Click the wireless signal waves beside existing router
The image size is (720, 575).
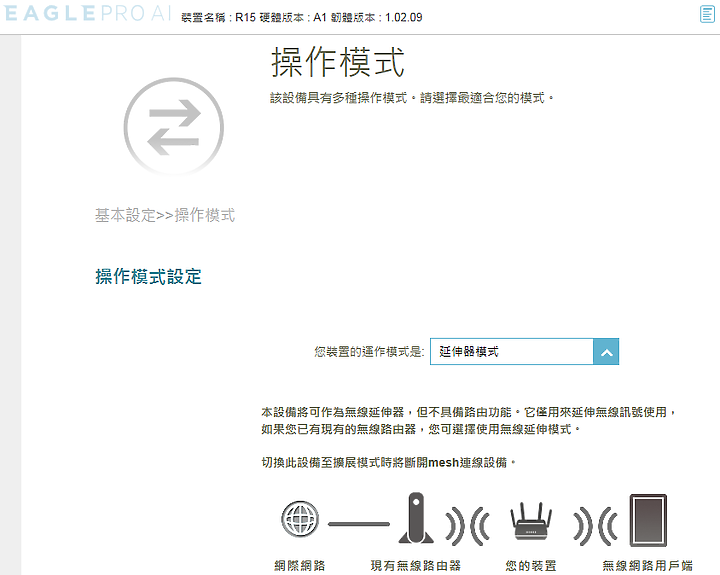(467, 525)
